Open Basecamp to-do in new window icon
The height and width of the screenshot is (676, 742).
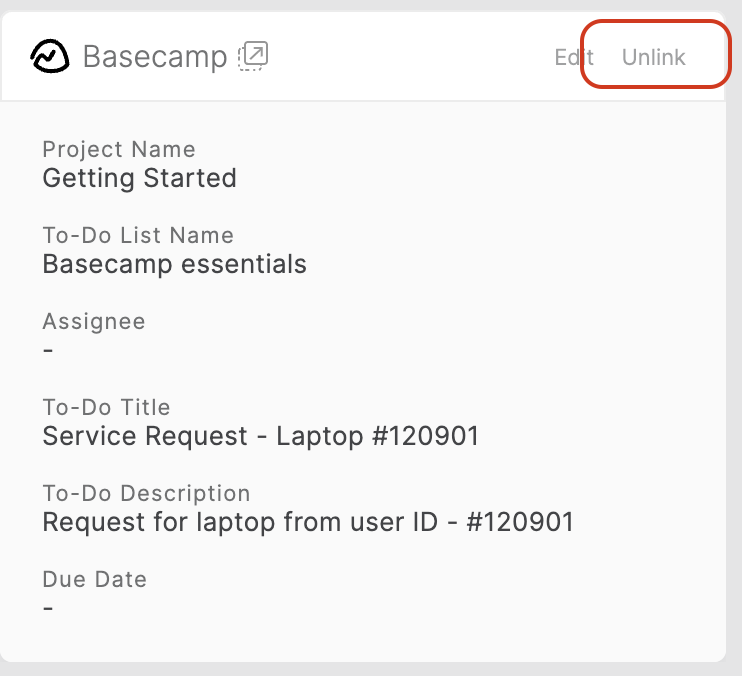(254, 56)
